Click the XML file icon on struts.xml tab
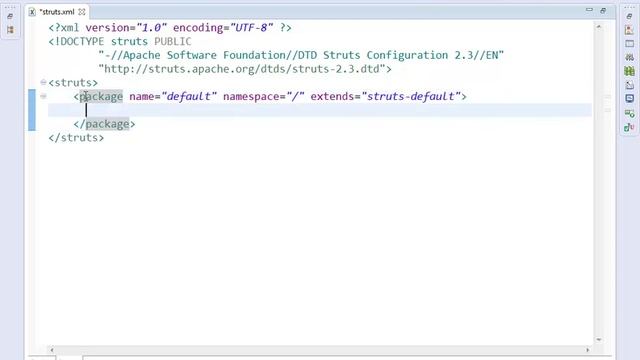Viewport: 640px width, 360px height. (32, 12)
